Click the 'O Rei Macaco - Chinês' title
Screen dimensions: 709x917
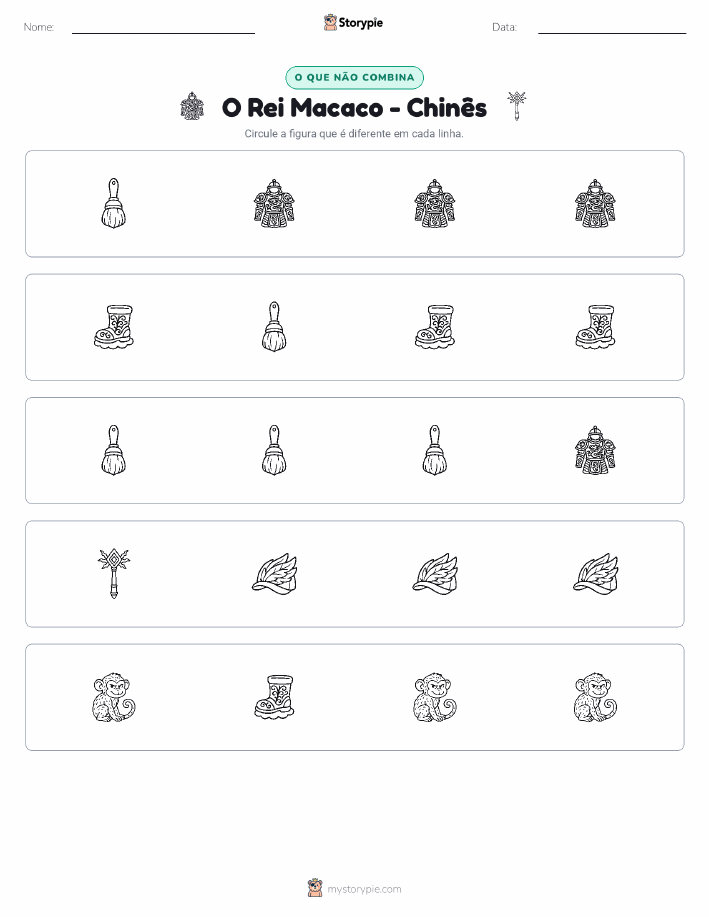click(354, 108)
